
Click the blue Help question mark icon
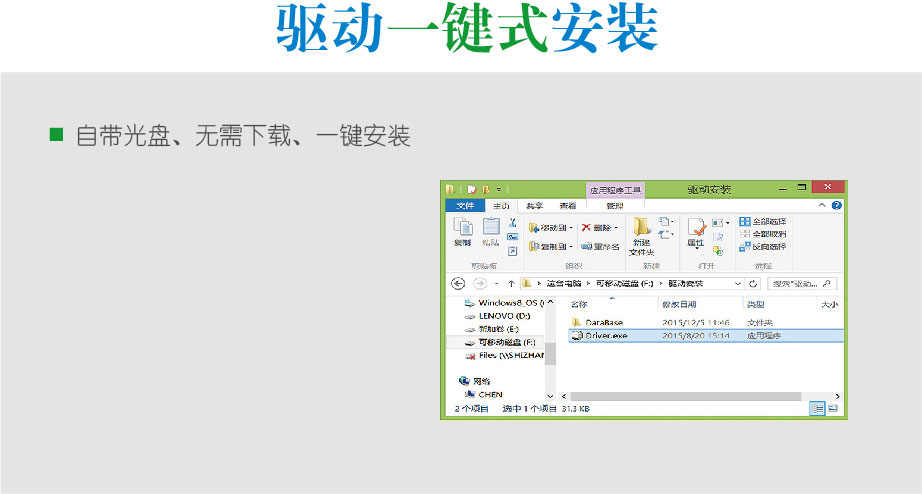(x=837, y=205)
